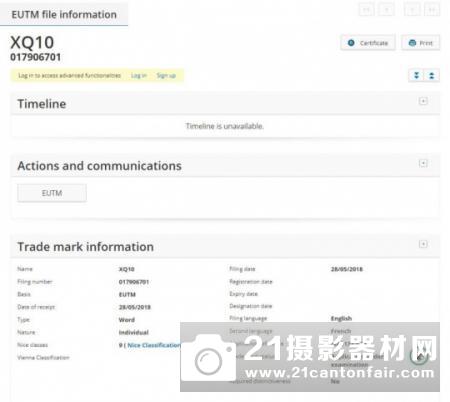
Task: Go to next record navigation button
Action: 412,10
